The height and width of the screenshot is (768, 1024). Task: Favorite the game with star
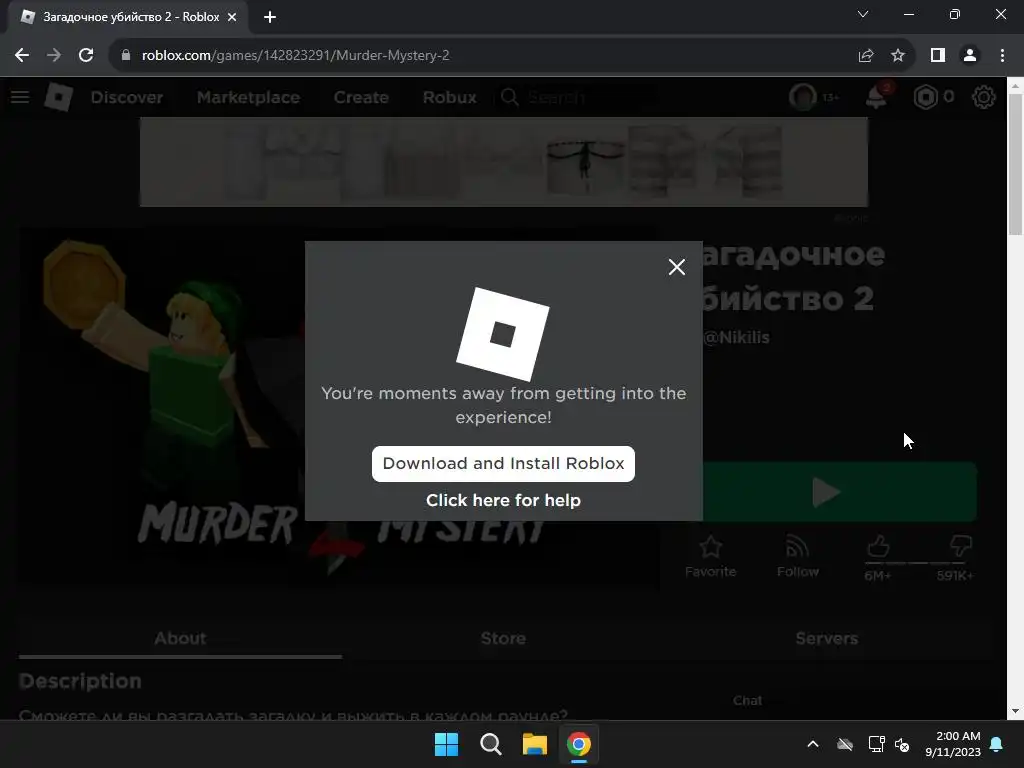tap(711, 556)
